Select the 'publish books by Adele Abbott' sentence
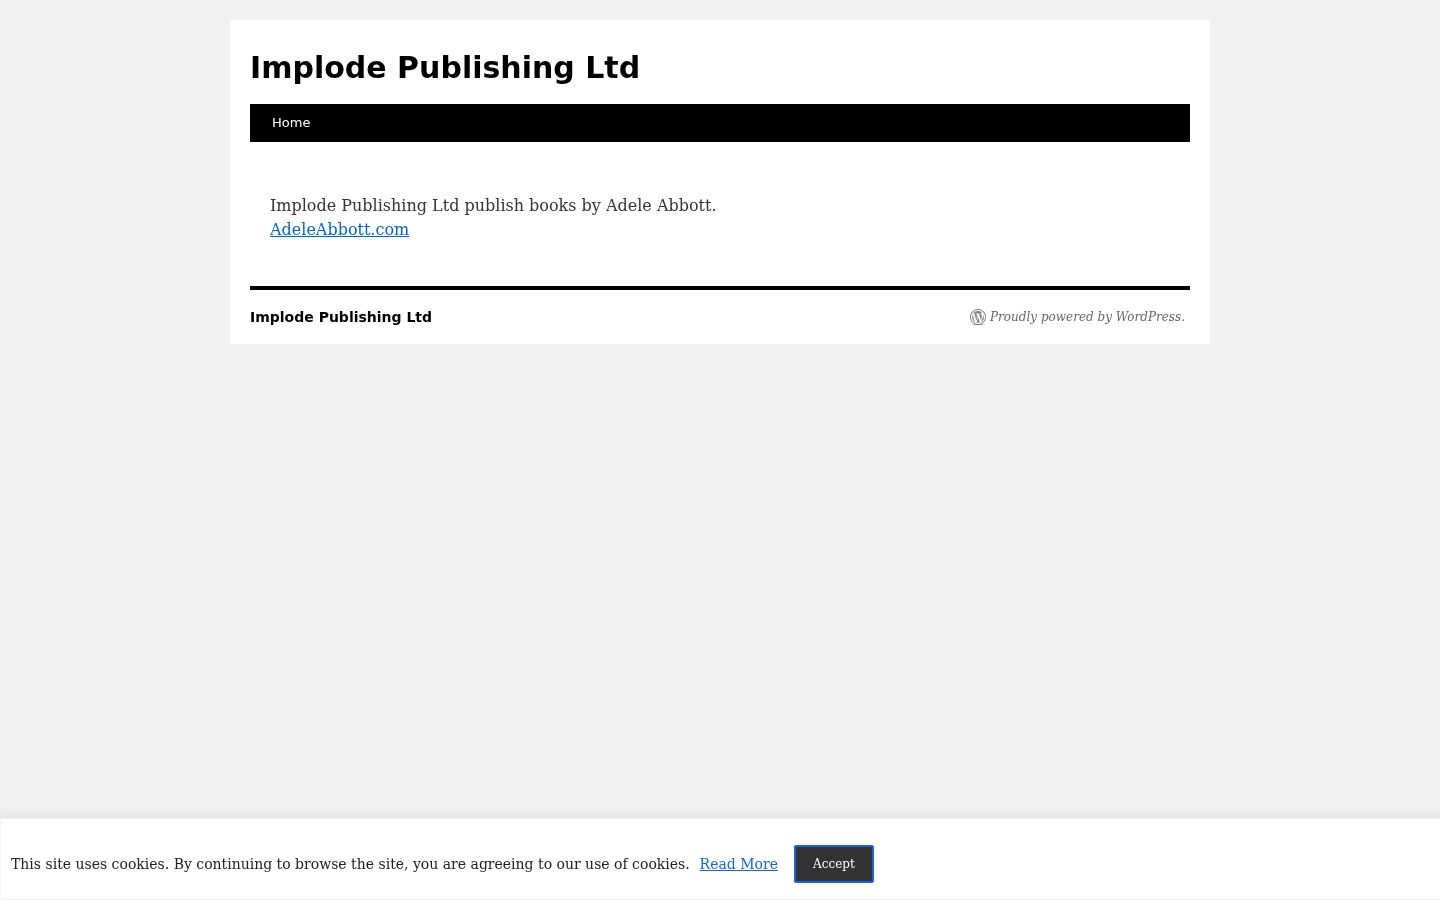Viewport: 1440px width, 900px height. (x=493, y=205)
